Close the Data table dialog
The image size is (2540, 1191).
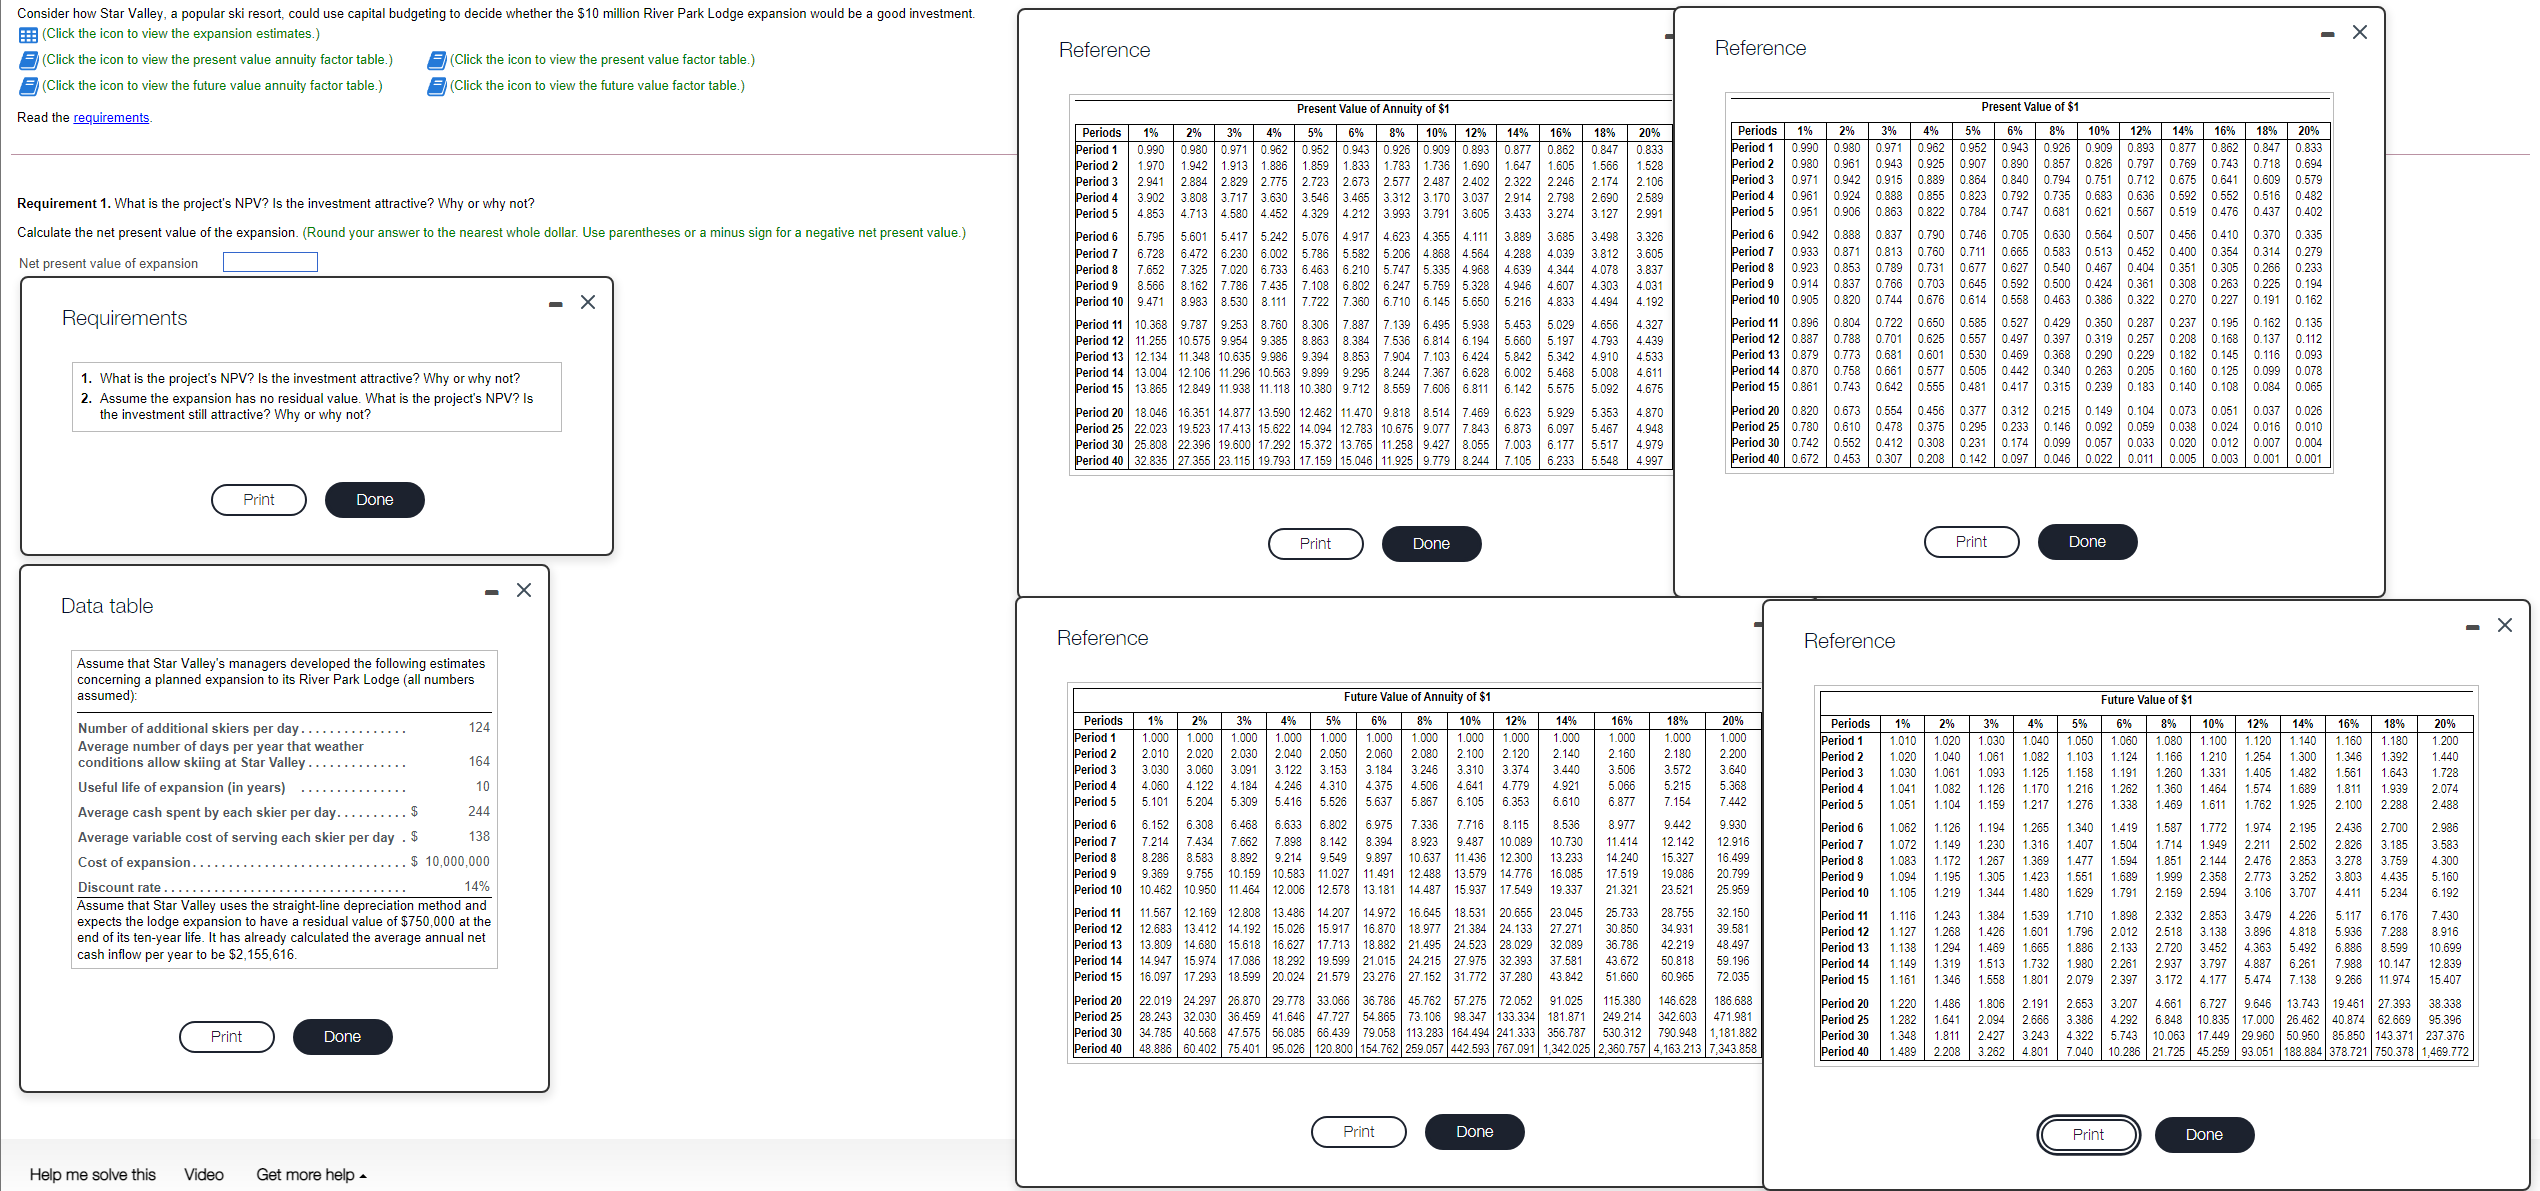tap(524, 591)
